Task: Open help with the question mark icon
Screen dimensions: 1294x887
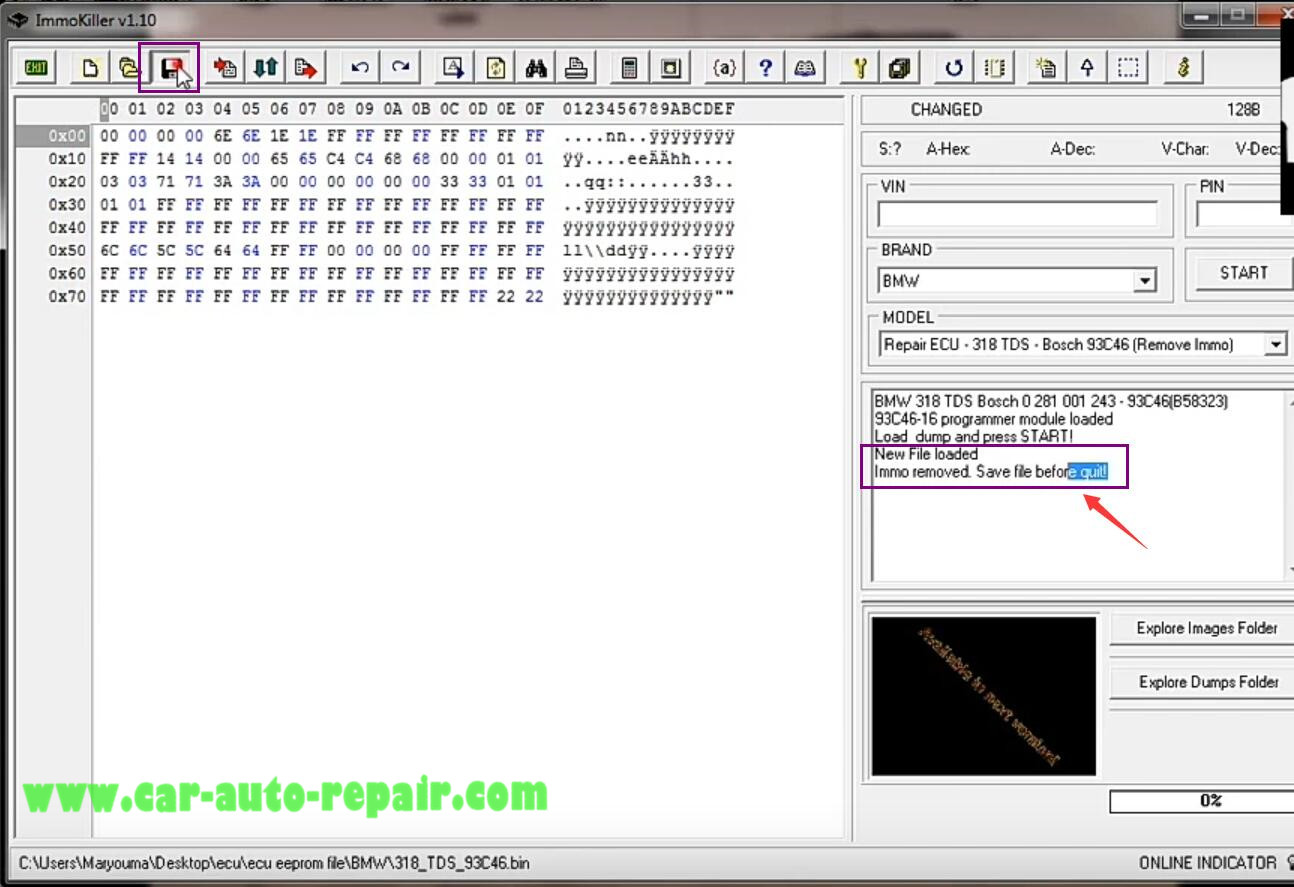Action: (765, 68)
